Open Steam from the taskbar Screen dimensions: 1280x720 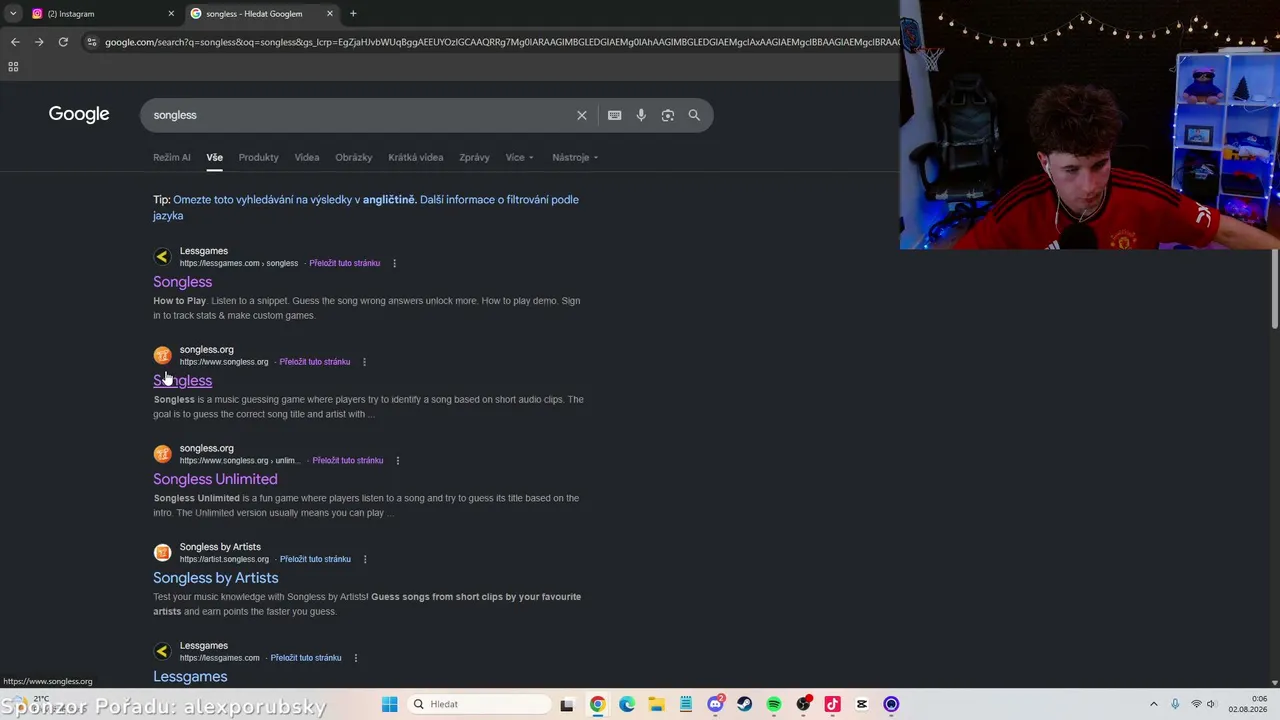[745, 704]
